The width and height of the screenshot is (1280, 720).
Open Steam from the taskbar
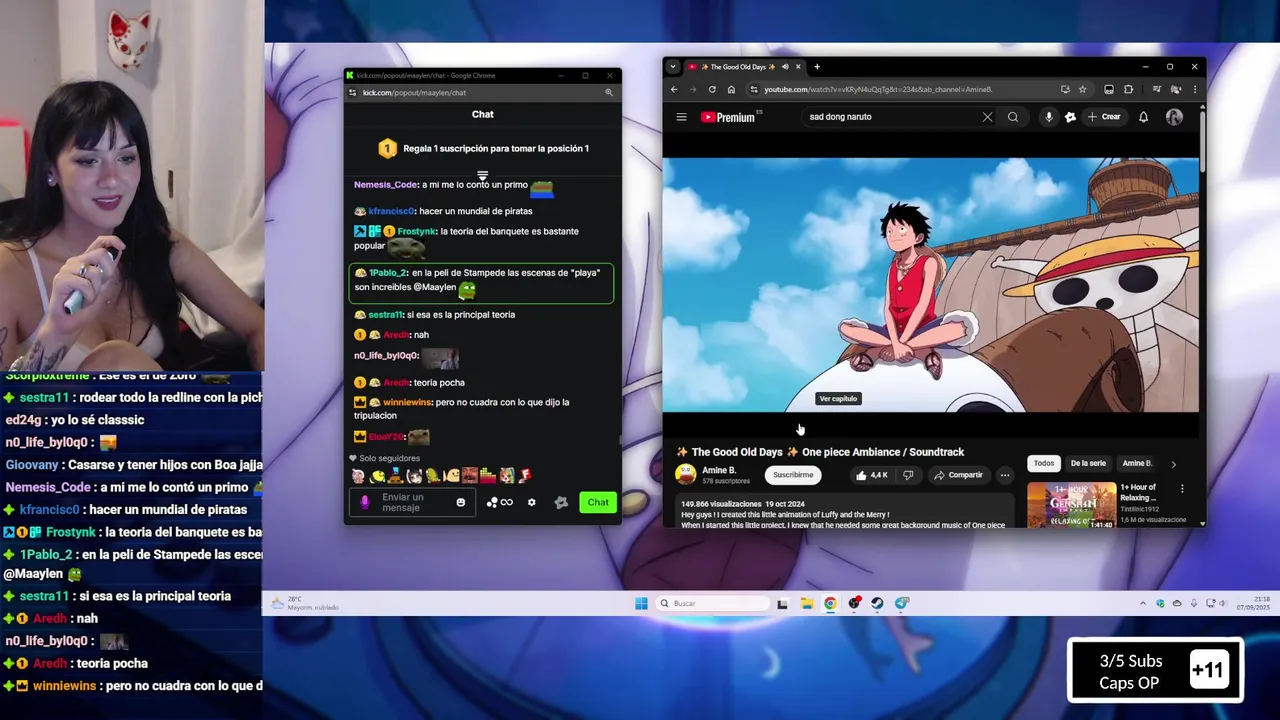click(x=877, y=603)
